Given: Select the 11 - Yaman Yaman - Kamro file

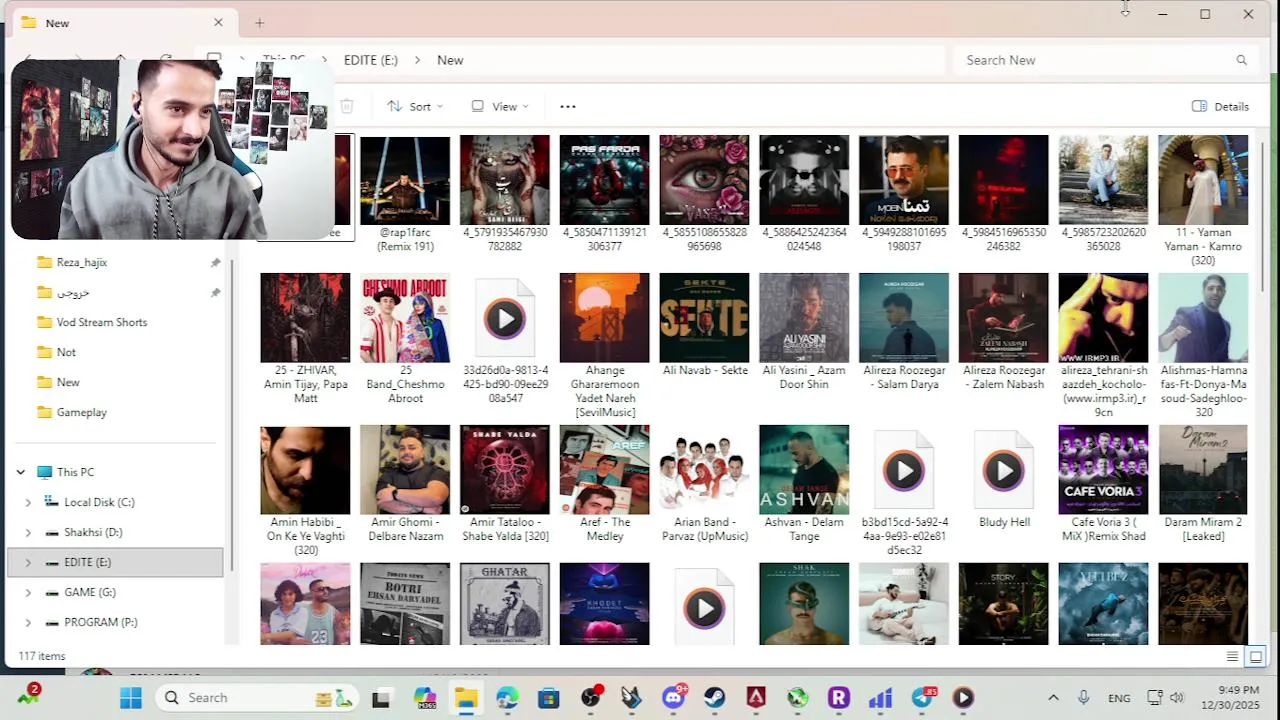Looking at the screenshot, I should coord(1203,201).
